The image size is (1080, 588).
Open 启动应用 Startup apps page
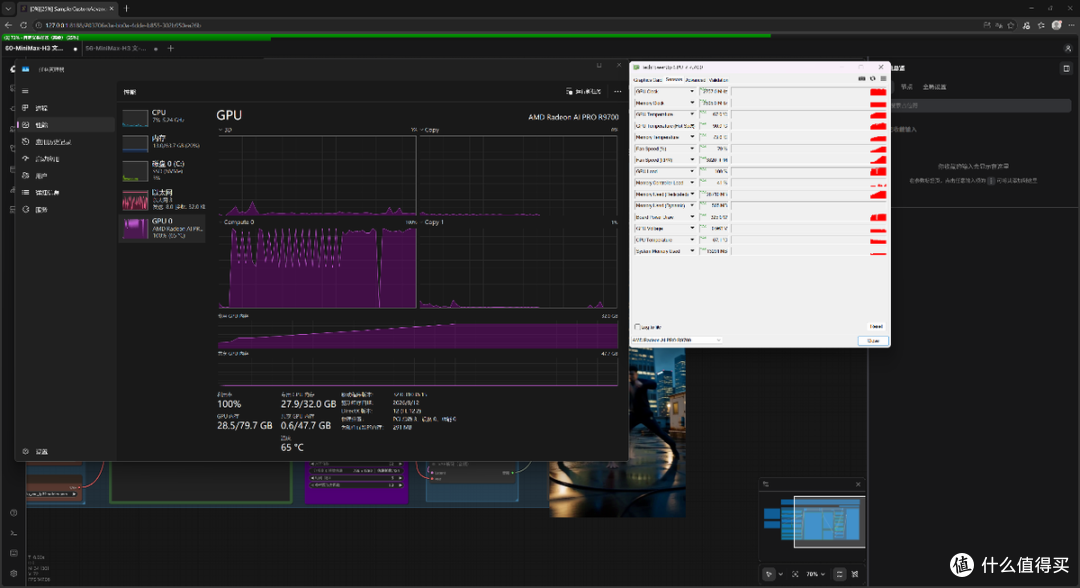click(x=65, y=158)
